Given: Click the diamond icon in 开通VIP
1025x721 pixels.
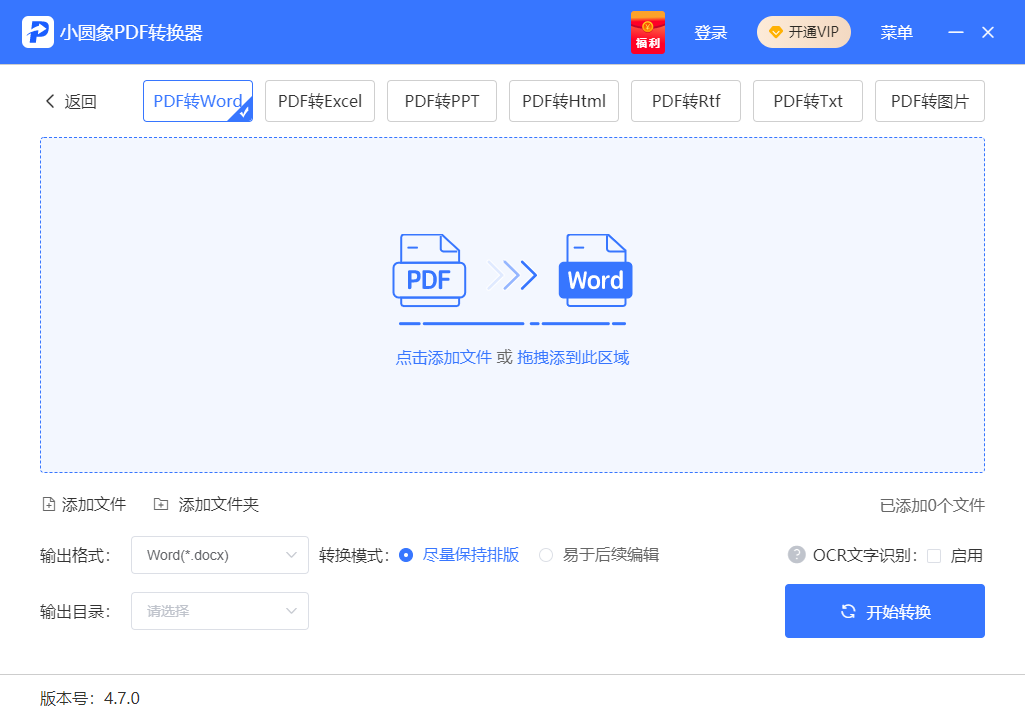Looking at the screenshot, I should [776, 32].
